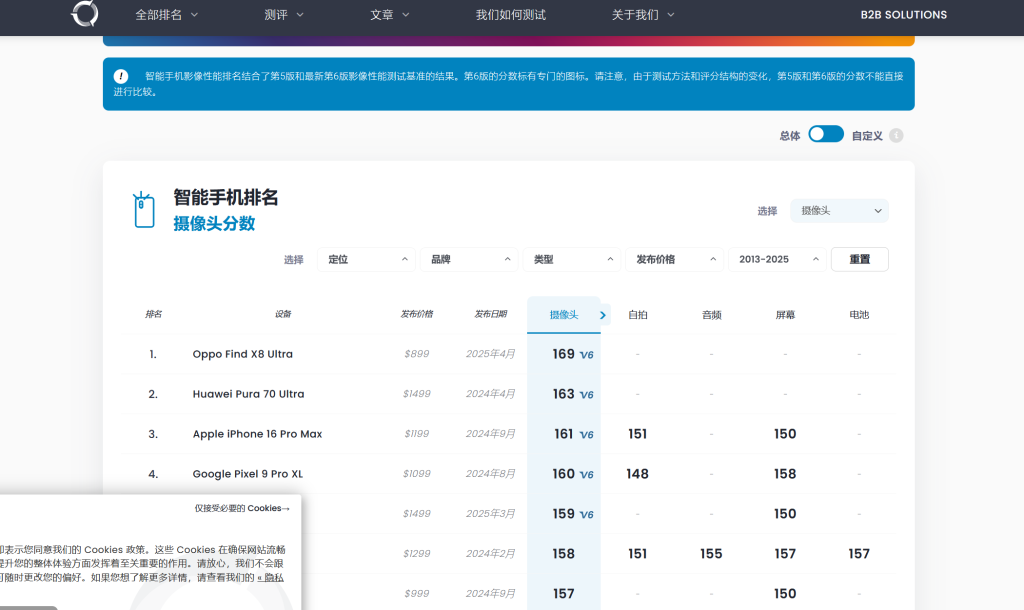Click the 隐私 policy link in cookie popup

[x=270, y=577]
